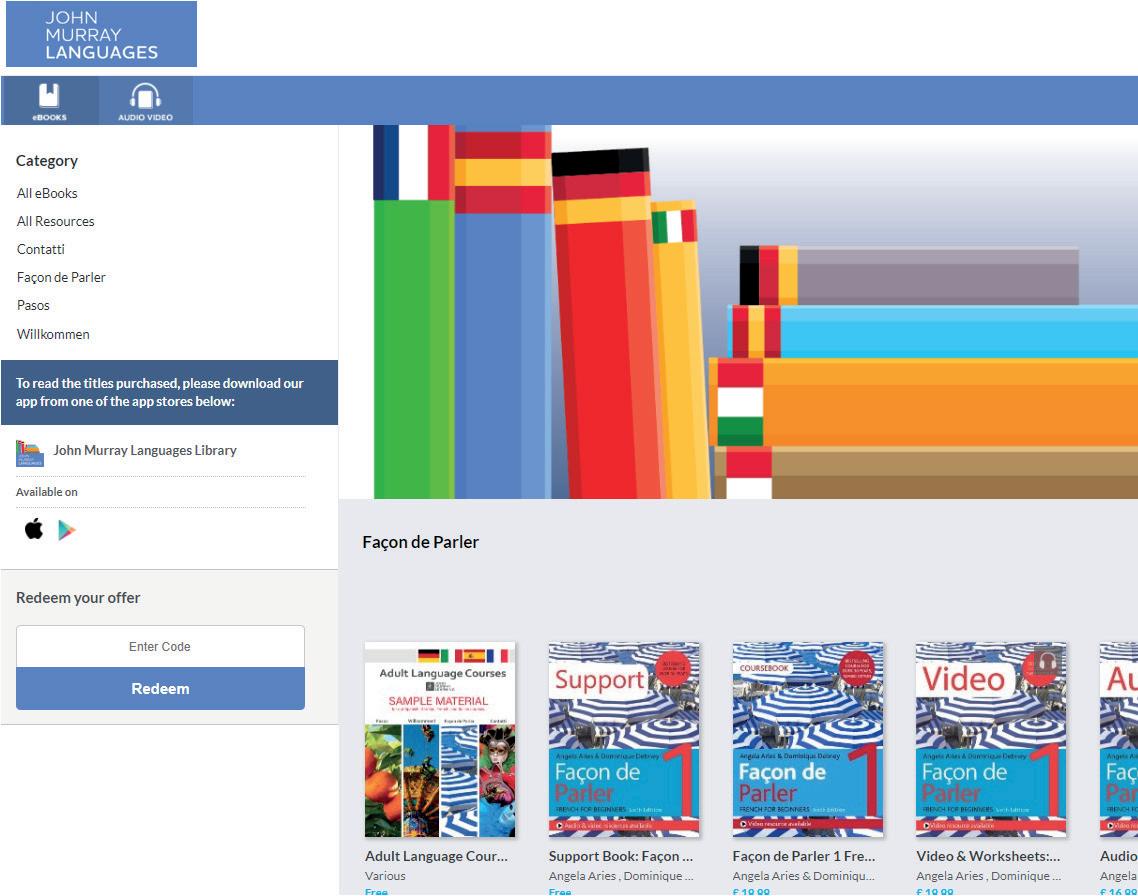Viewport: 1138px width, 896px height.
Task: Open the Willkommen category
Action: (53, 334)
